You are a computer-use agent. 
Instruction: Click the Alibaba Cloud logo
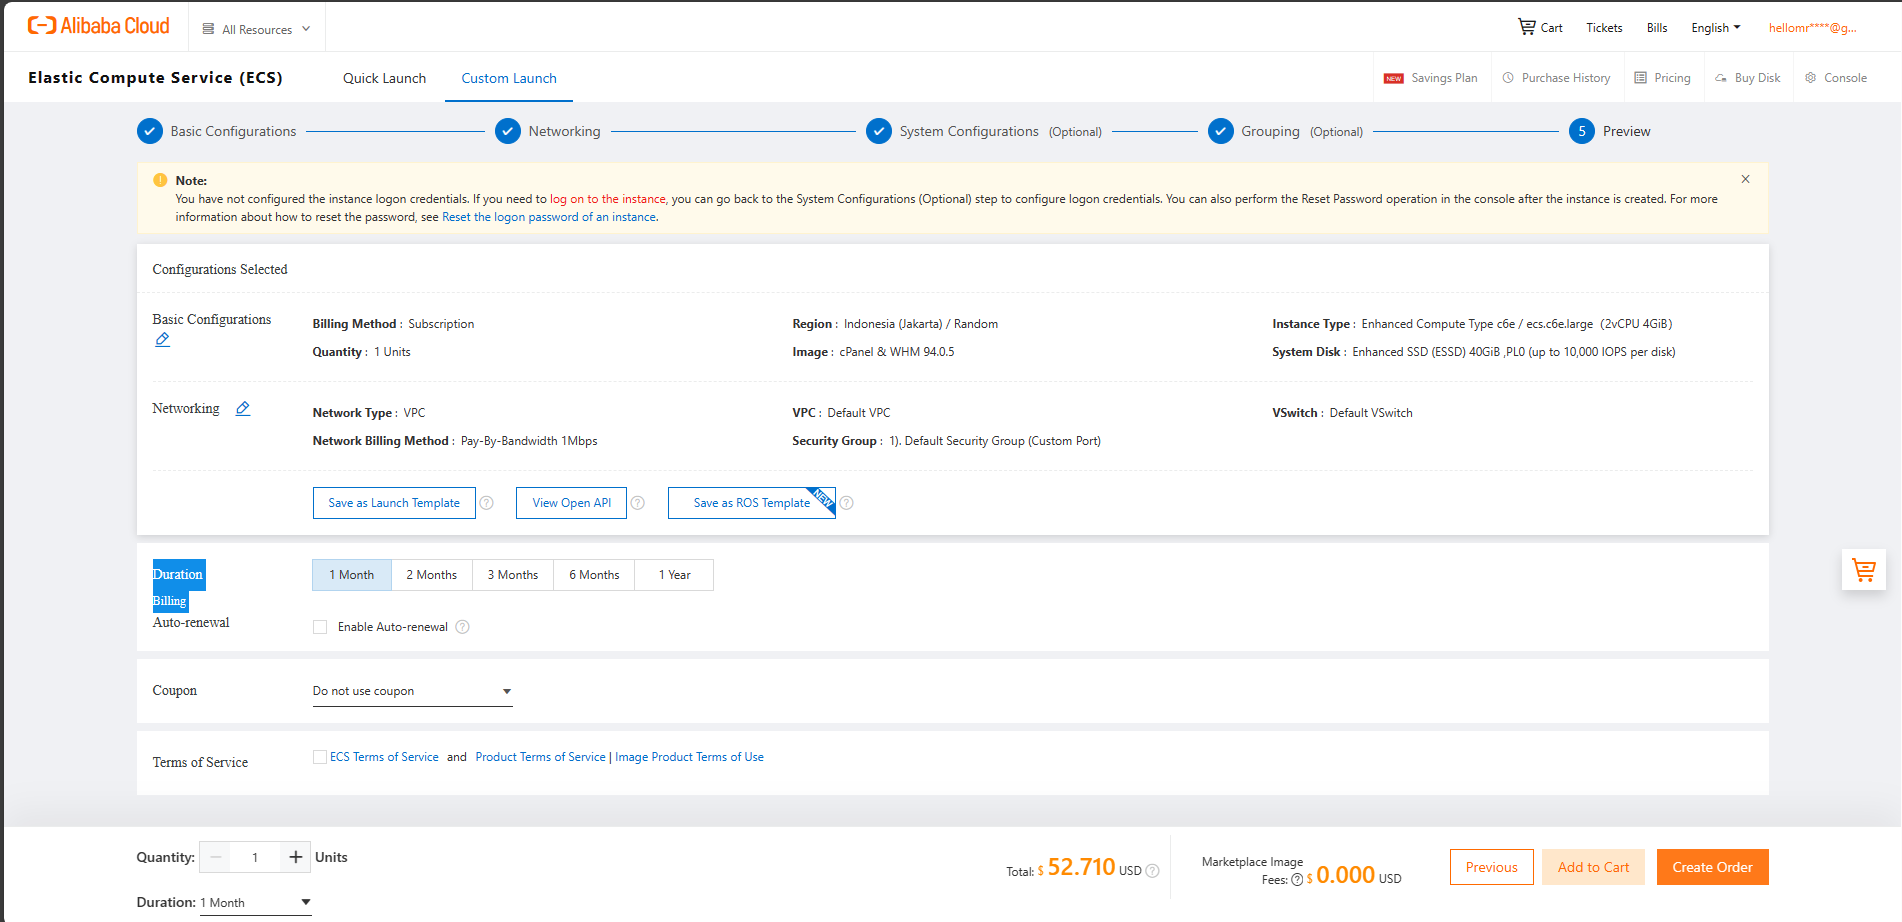(x=98, y=26)
